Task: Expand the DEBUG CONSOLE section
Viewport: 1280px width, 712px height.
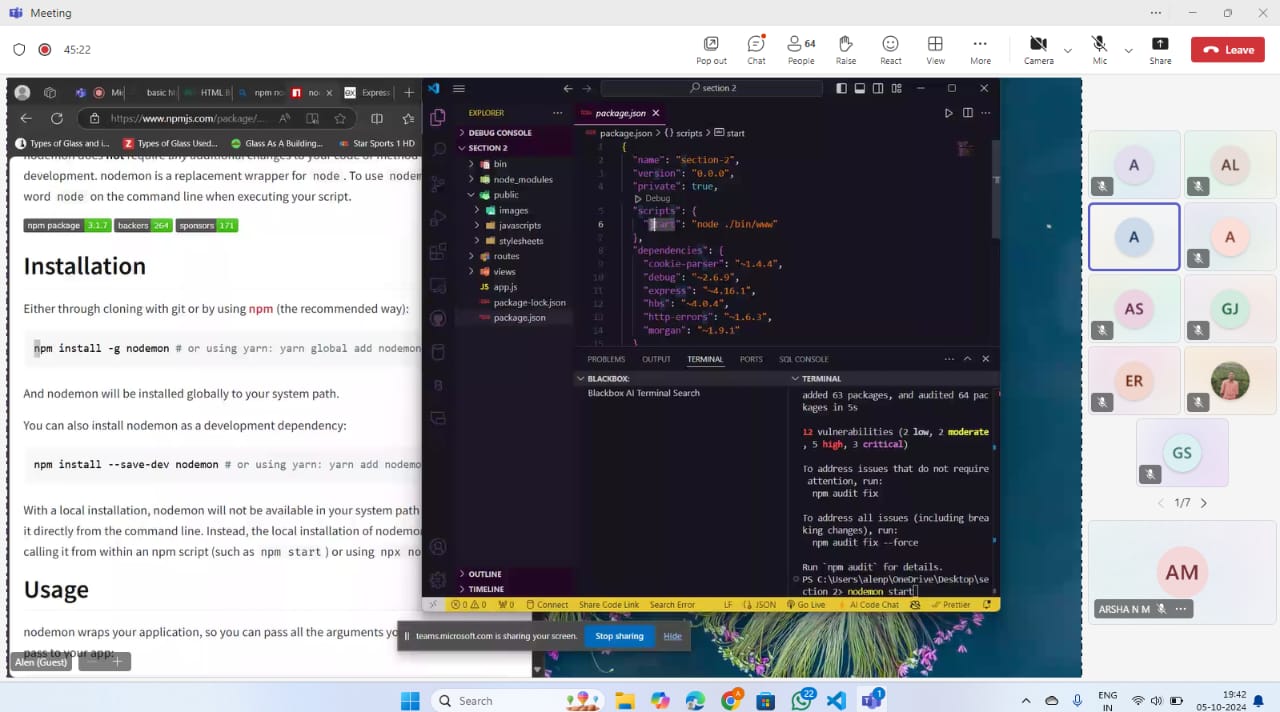Action: (x=515, y=132)
